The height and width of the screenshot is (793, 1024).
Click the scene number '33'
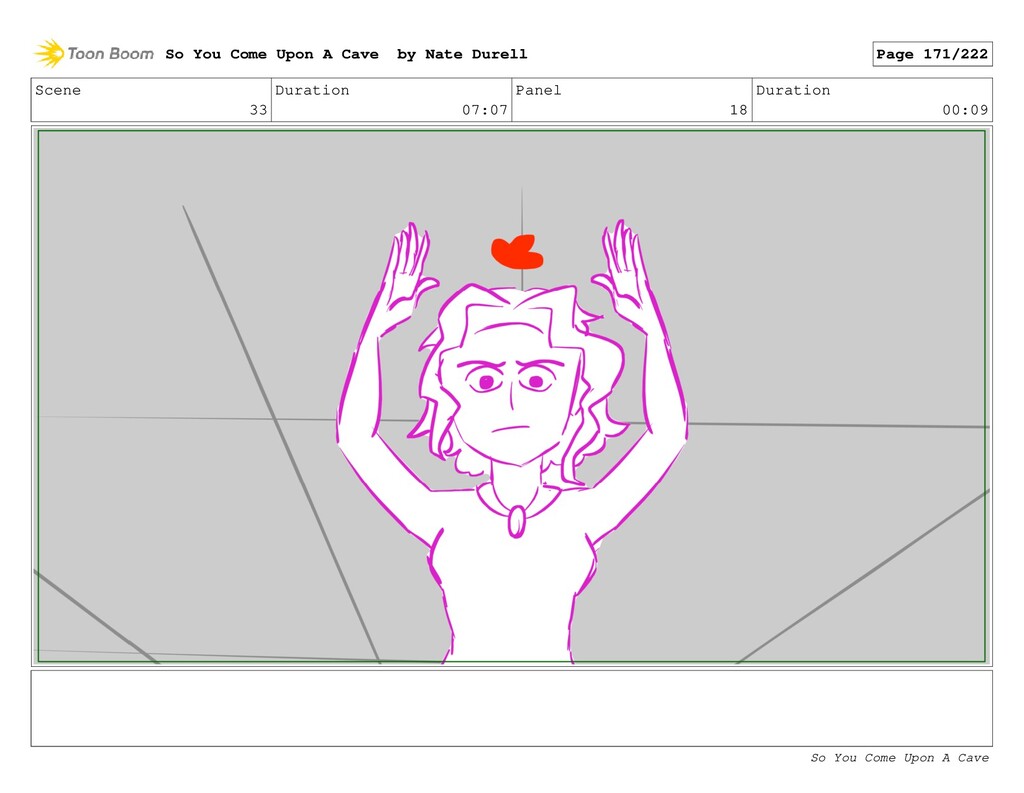(x=259, y=110)
